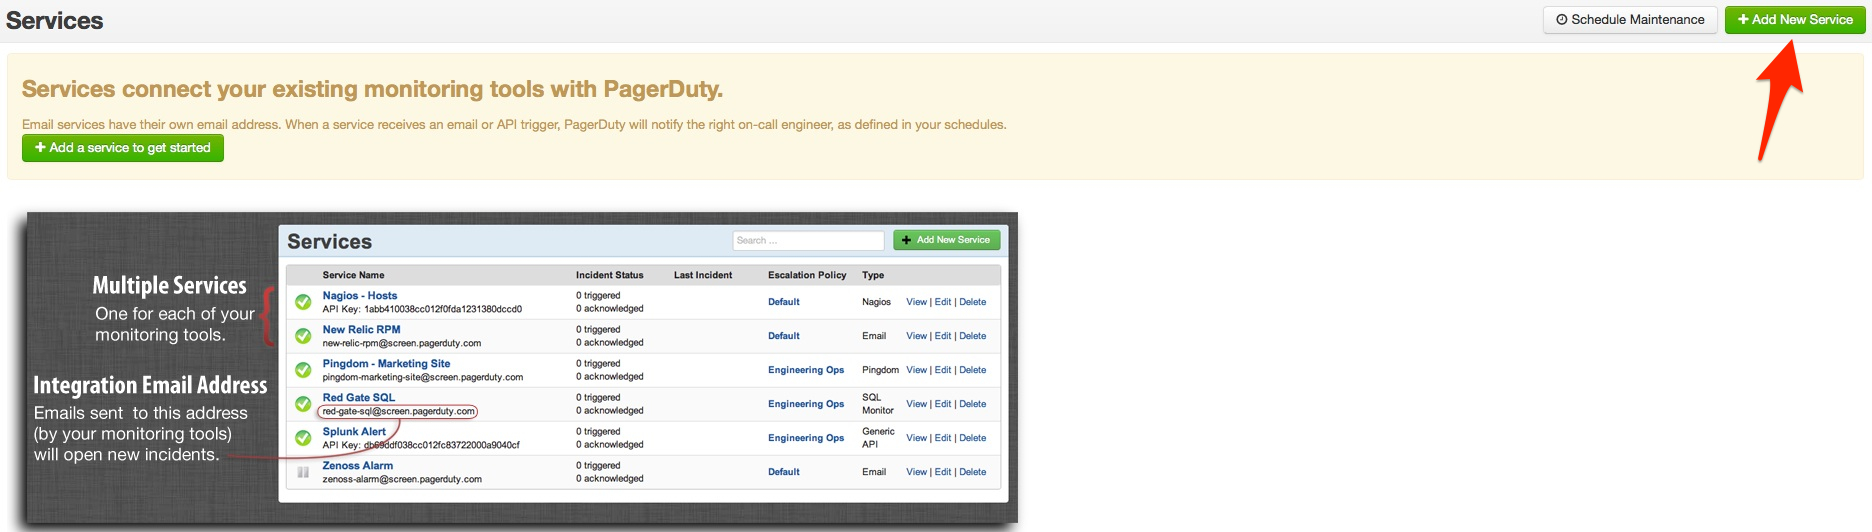Click the plus icon on the preview's Add New Service
Screen dimensions: 1872x532
point(906,240)
